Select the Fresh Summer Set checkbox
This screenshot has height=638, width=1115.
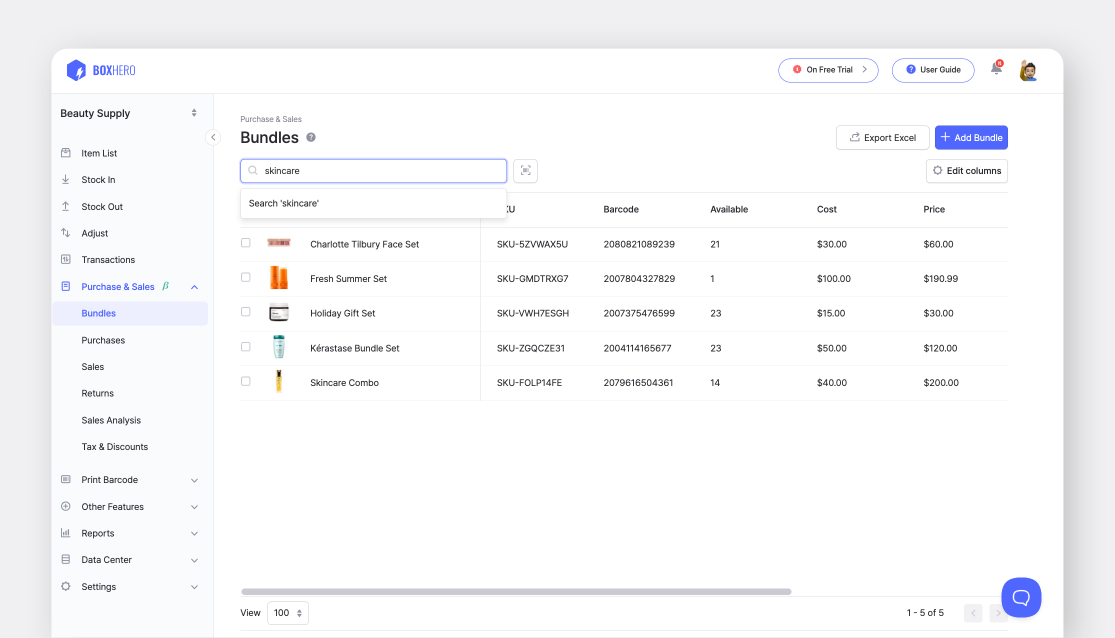click(245, 278)
